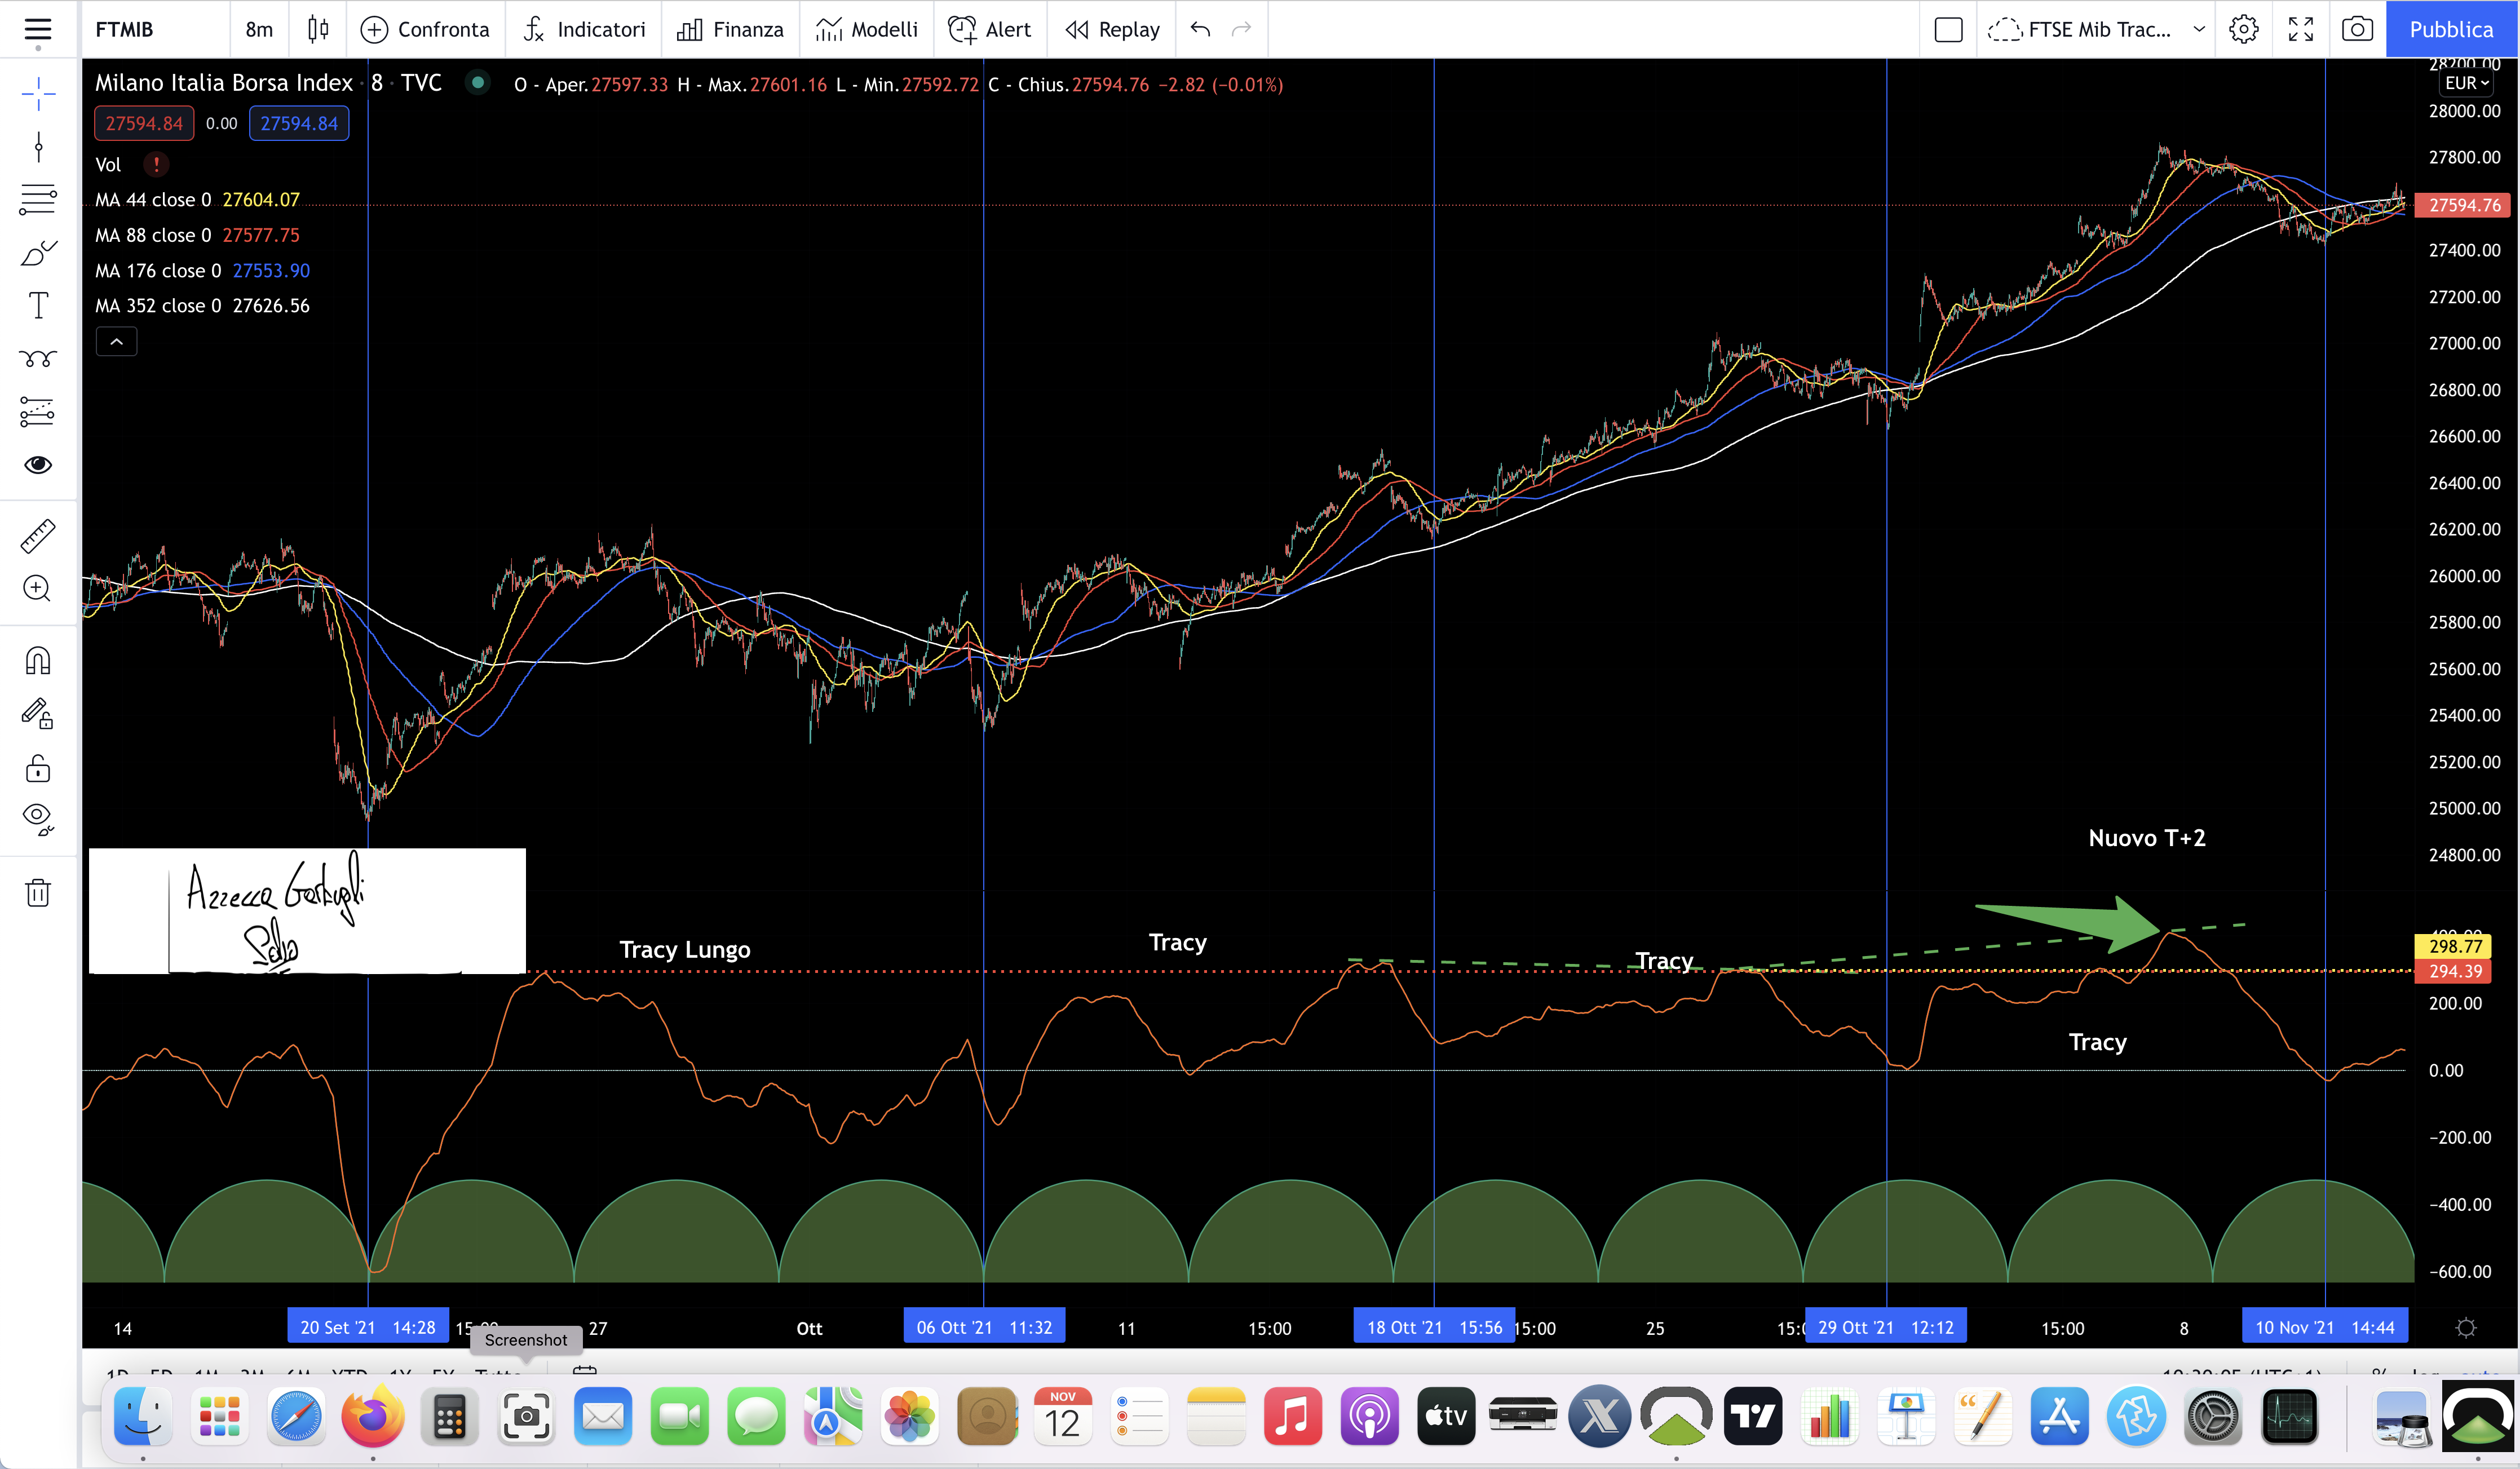
Task: Enter fullscreen mode
Action: [x=2301, y=30]
